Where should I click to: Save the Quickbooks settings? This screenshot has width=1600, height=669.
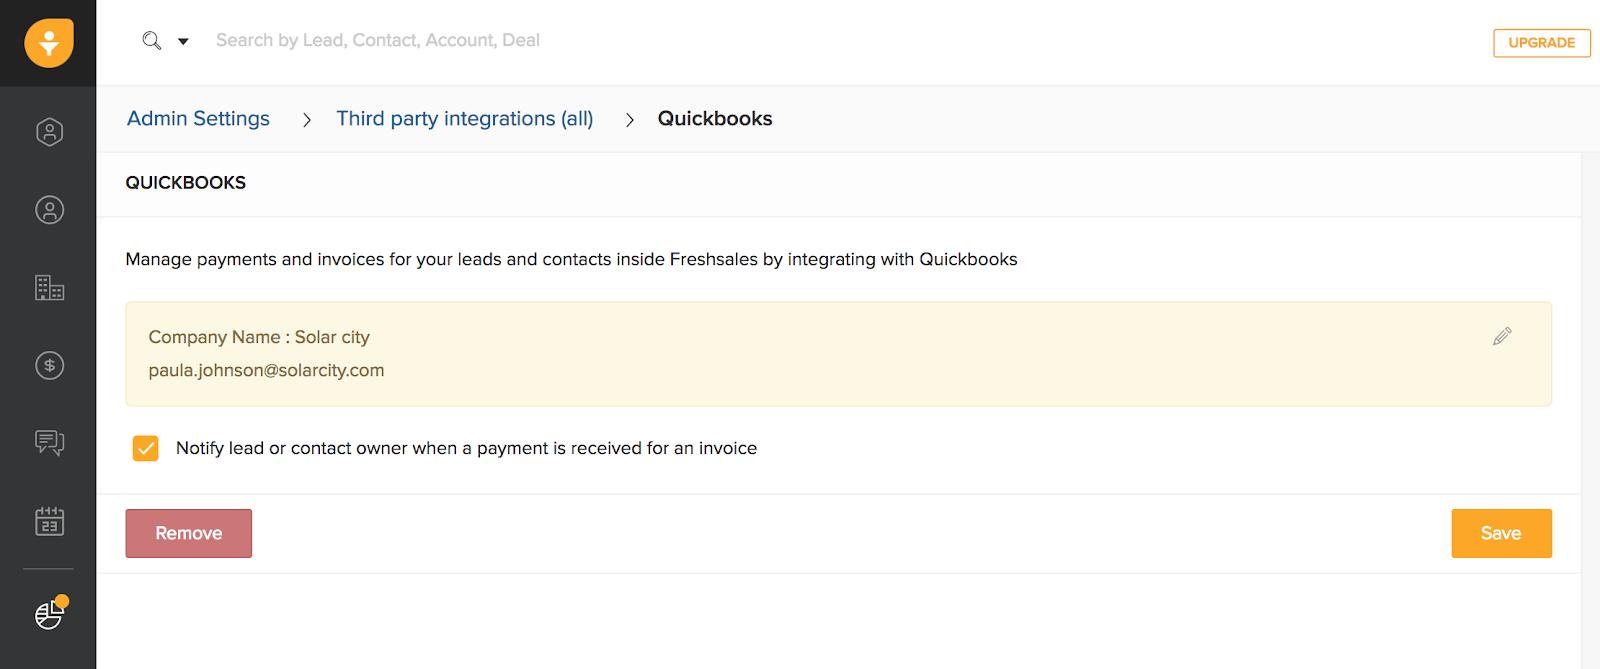(x=1501, y=533)
